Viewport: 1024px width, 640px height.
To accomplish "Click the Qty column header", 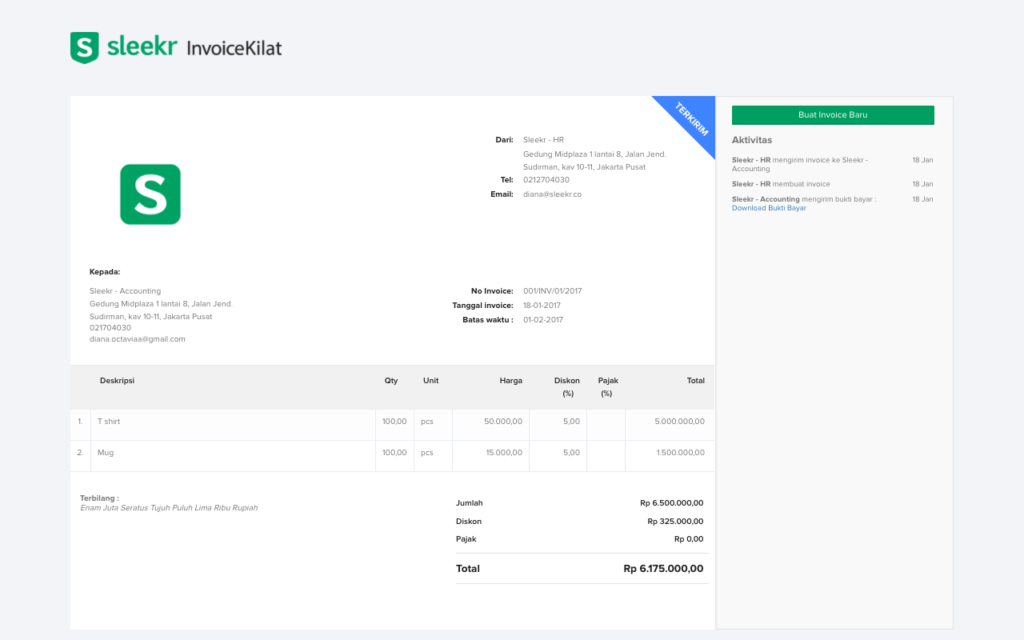I will pyautogui.click(x=391, y=381).
